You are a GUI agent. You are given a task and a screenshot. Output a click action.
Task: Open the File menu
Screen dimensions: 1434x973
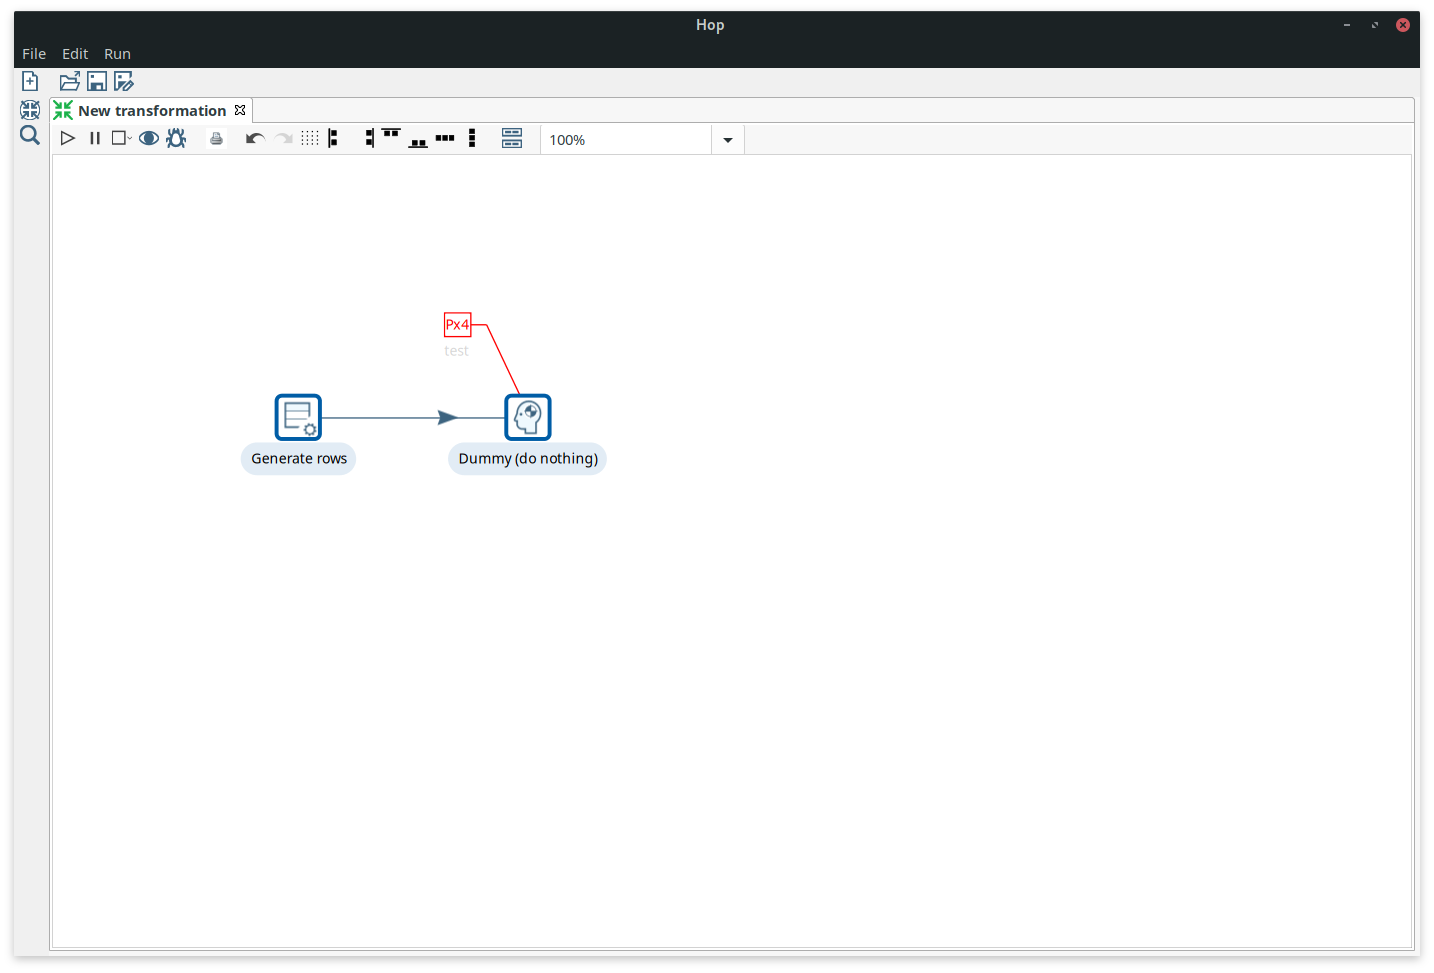[34, 54]
